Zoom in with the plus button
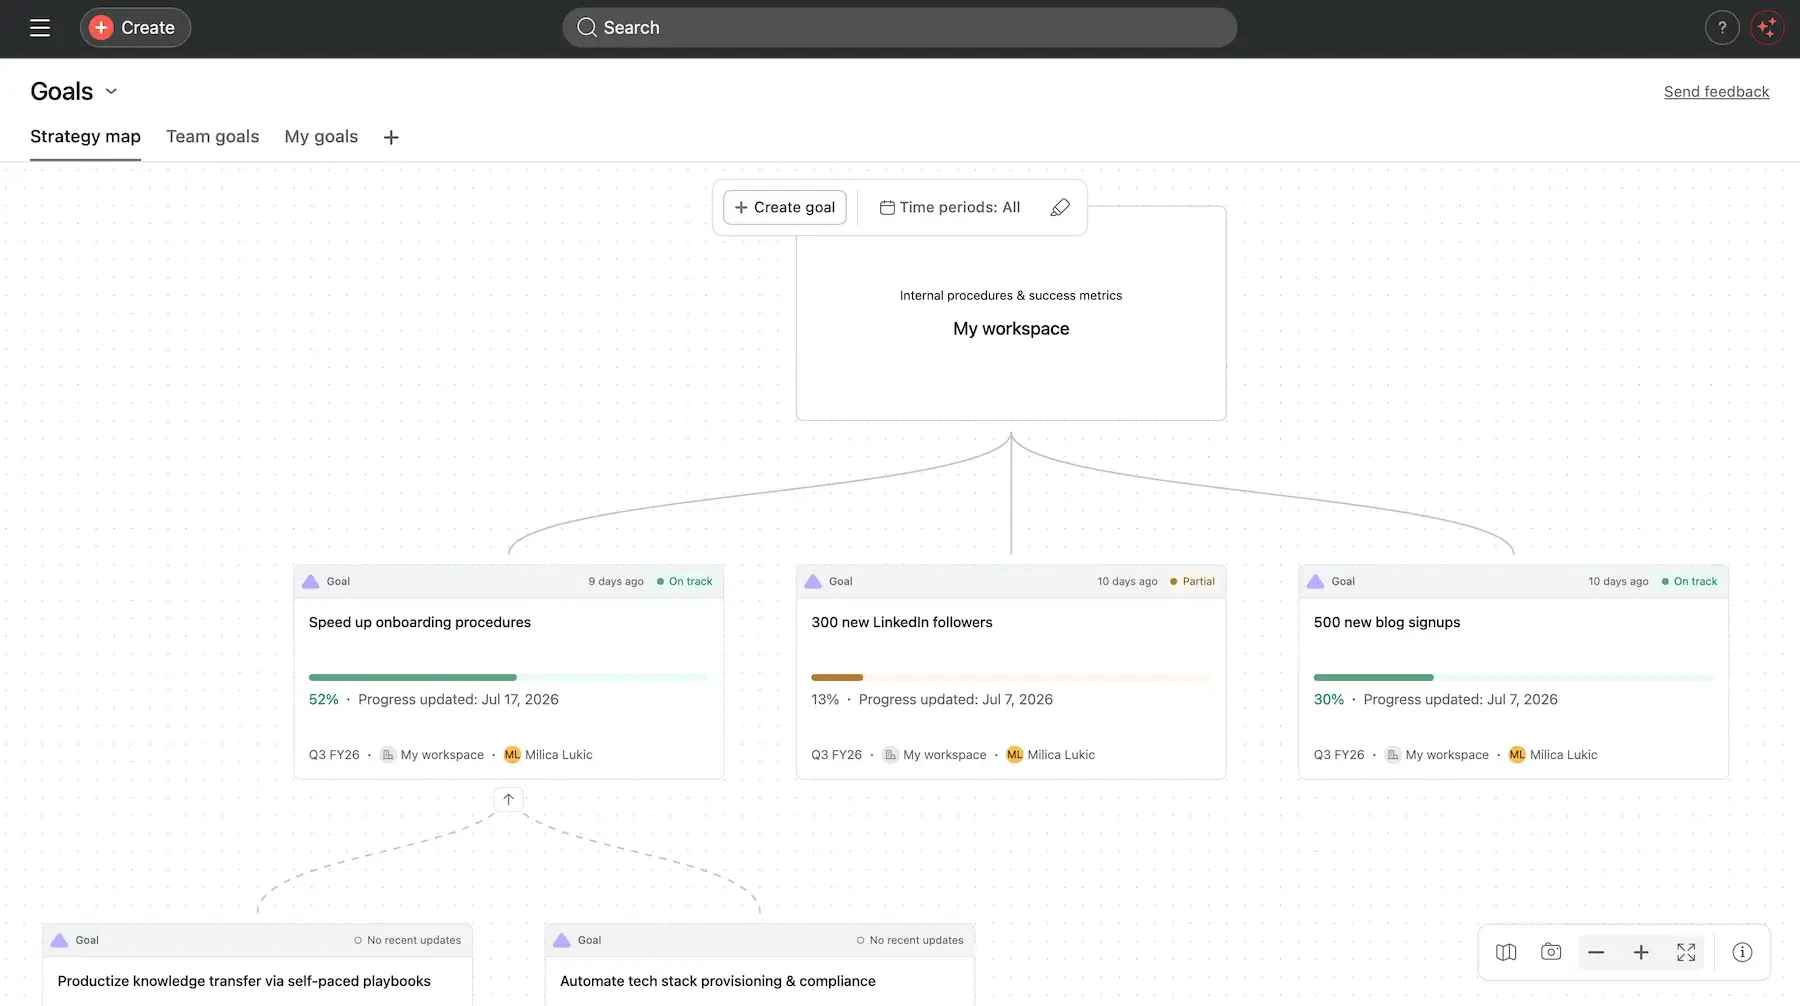Viewport: 1800px width, 1006px height. point(1641,952)
